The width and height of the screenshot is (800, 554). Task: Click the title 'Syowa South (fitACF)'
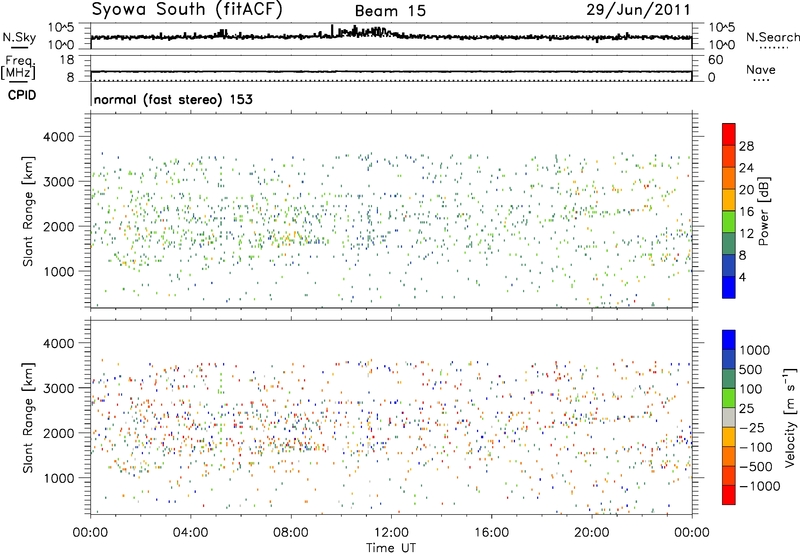pos(187,10)
